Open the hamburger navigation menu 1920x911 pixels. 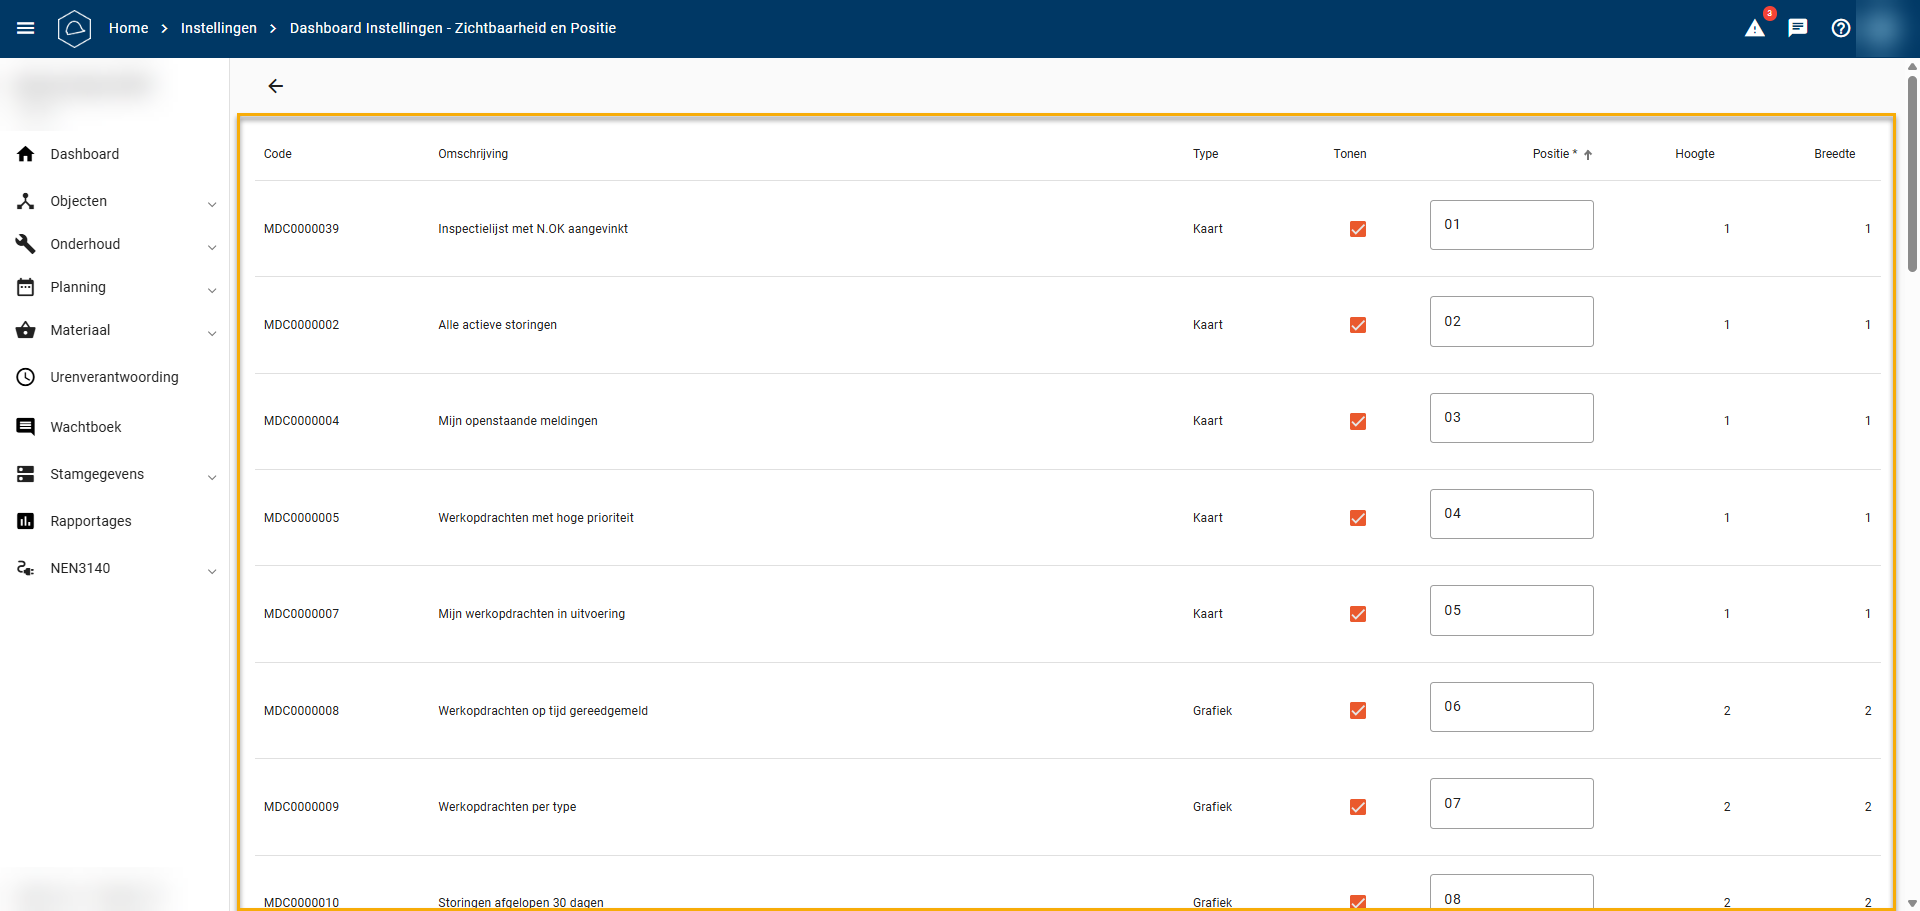pyautogui.click(x=26, y=28)
